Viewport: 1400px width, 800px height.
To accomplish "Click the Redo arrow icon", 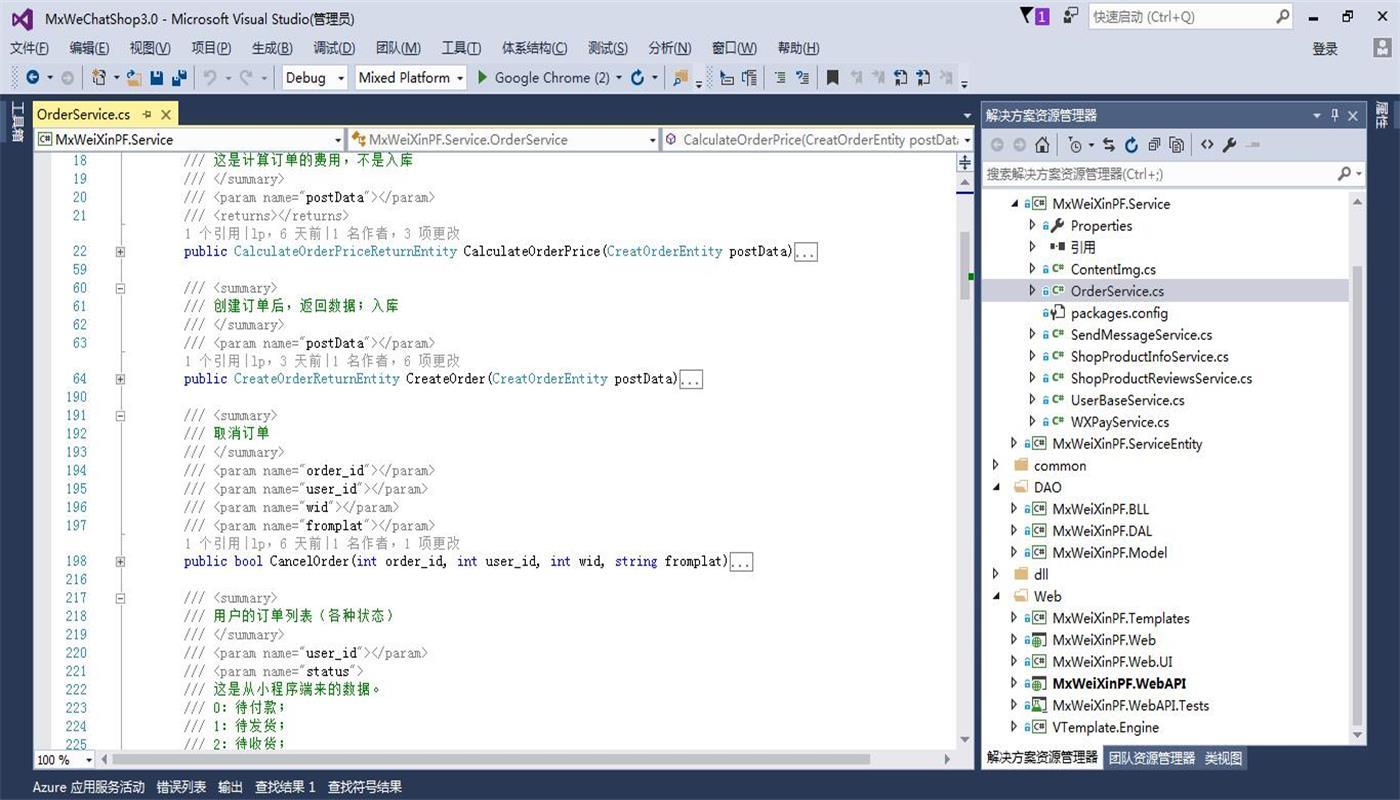I will [x=246, y=77].
